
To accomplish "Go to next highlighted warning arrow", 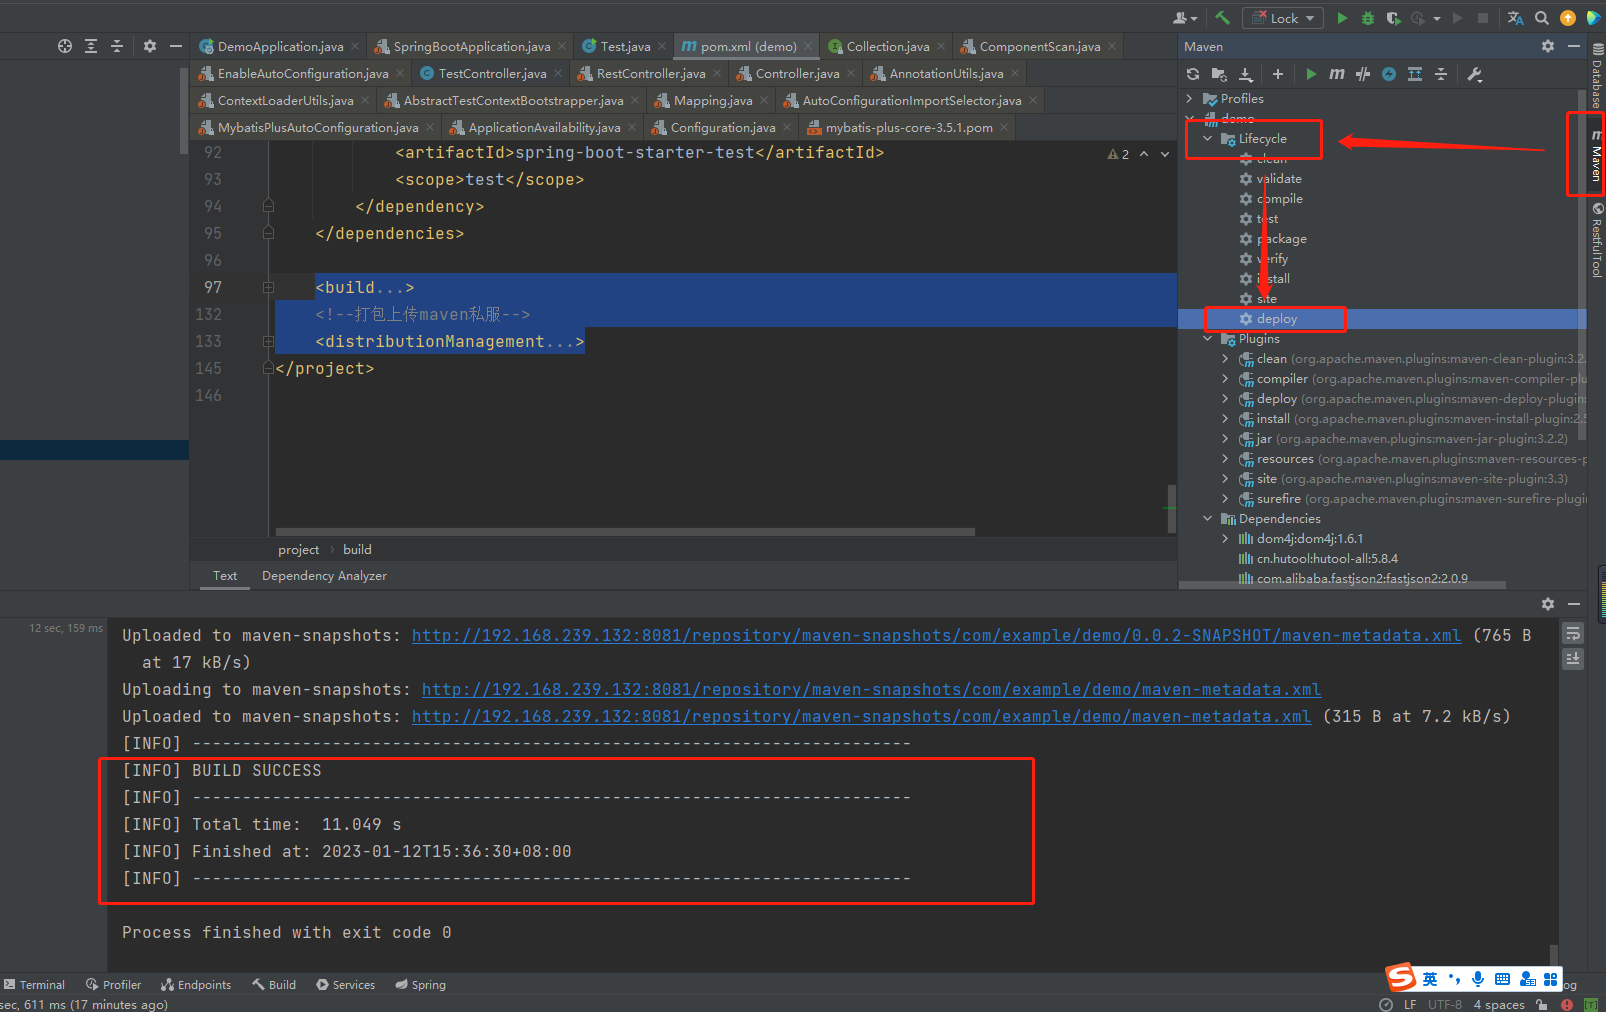I will (1165, 154).
